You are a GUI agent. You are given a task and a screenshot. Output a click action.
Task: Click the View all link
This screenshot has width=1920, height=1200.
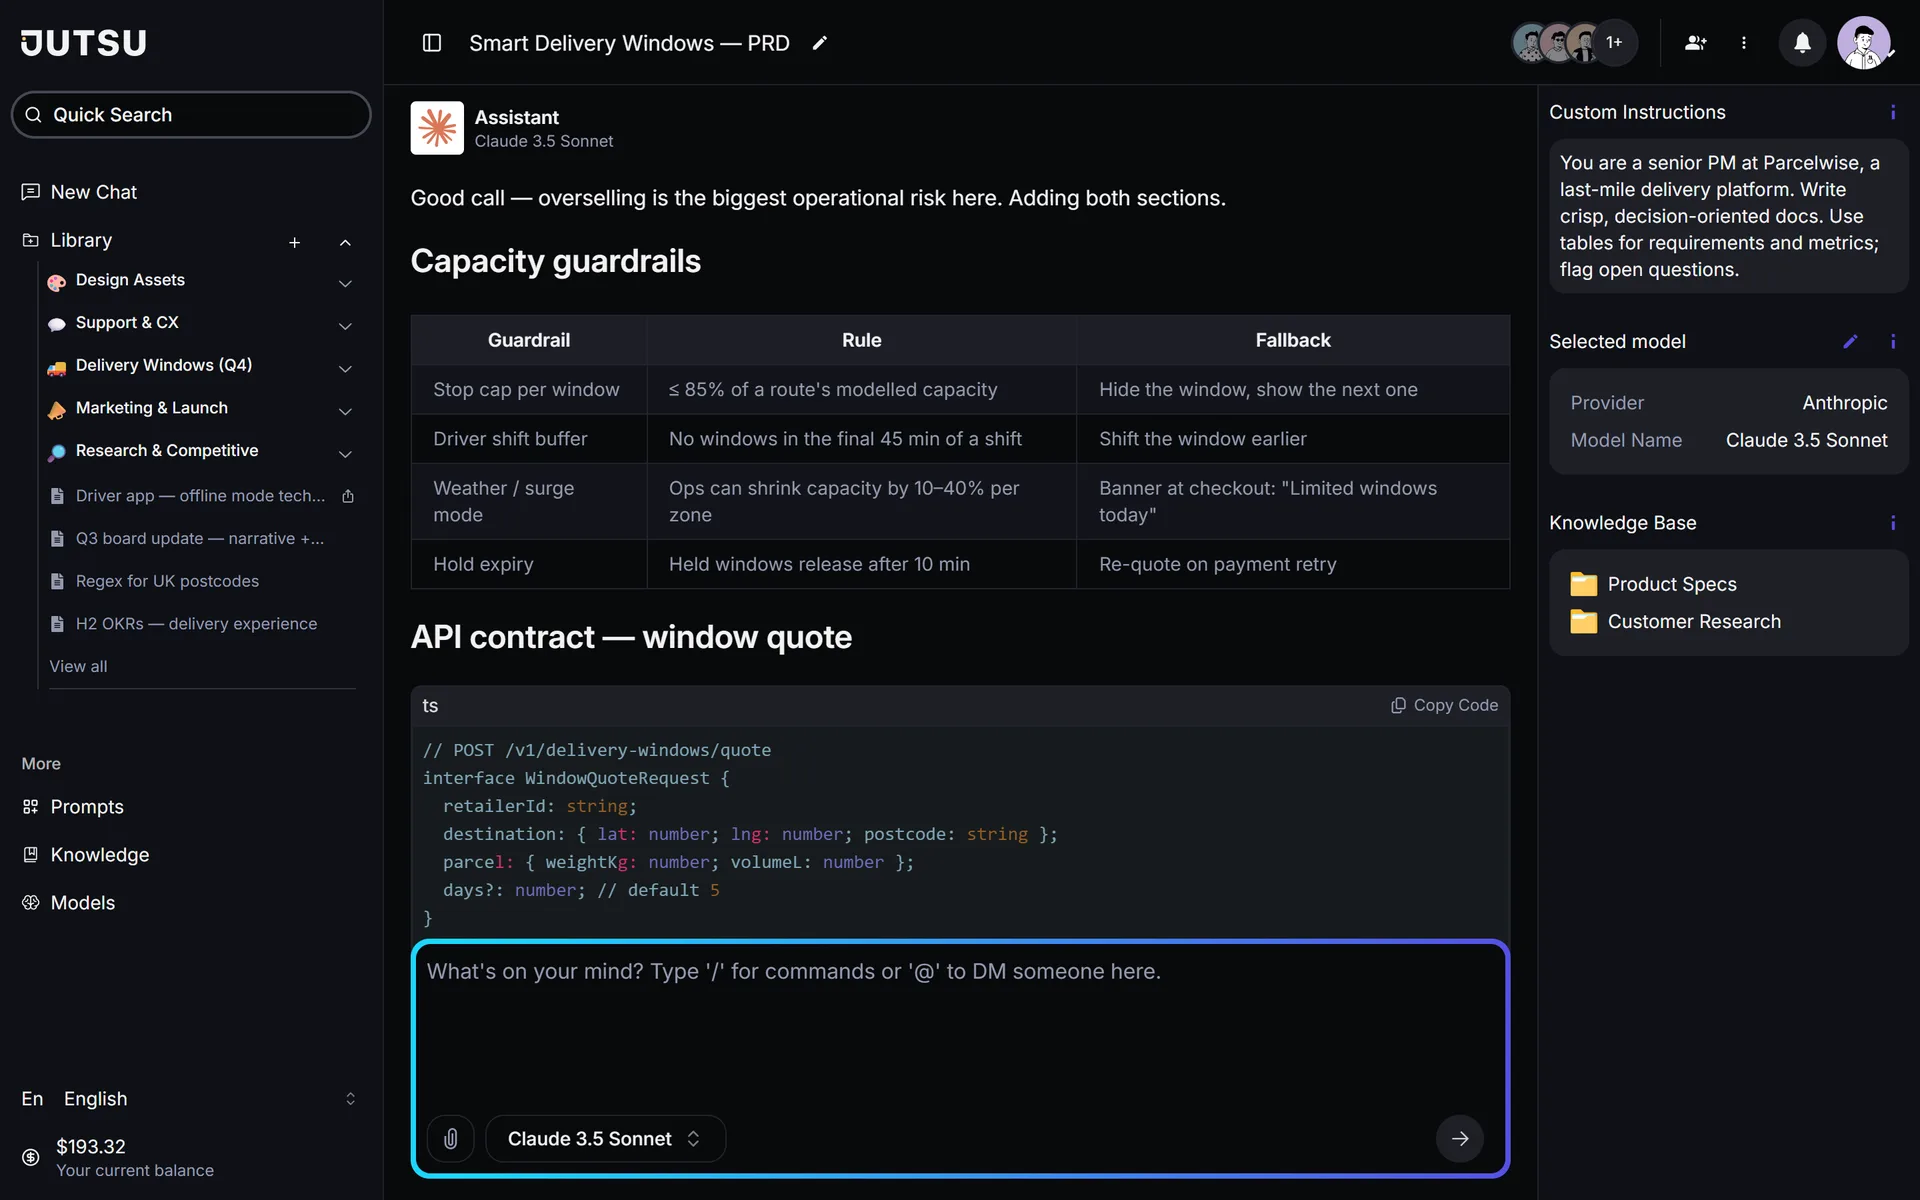click(78, 666)
